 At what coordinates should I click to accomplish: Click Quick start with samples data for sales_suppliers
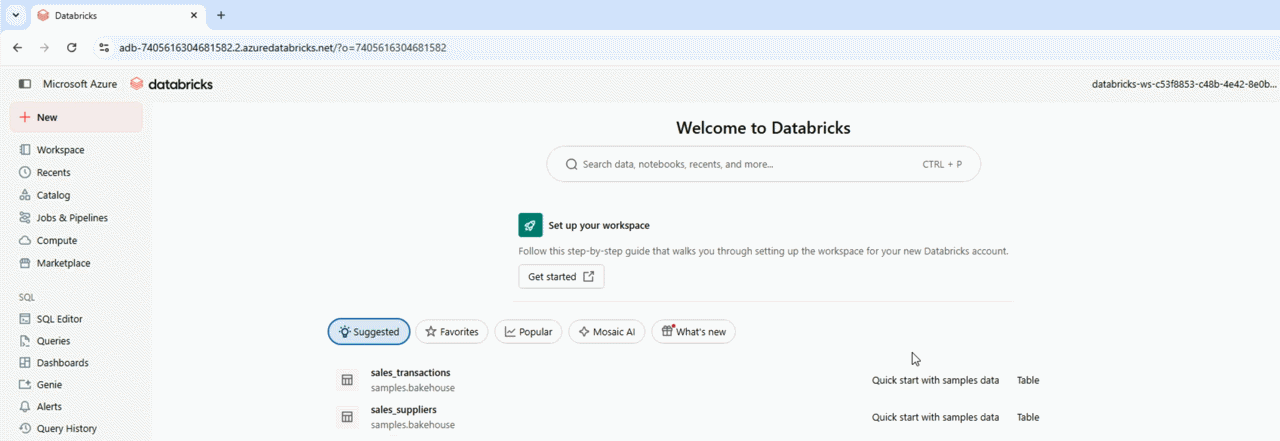(935, 417)
